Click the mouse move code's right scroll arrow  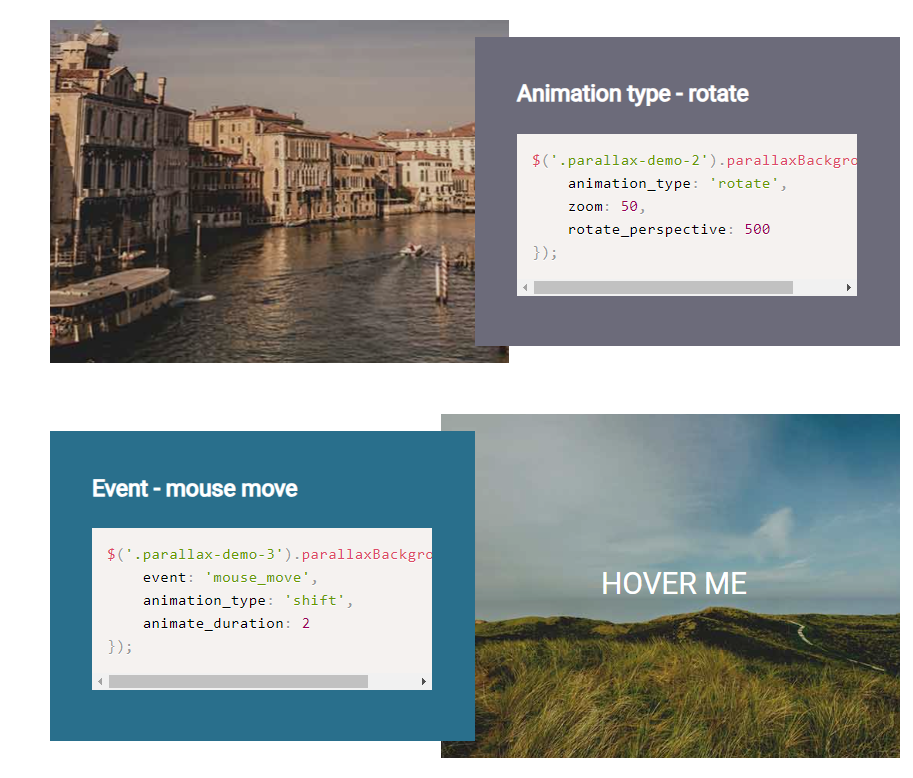(424, 681)
